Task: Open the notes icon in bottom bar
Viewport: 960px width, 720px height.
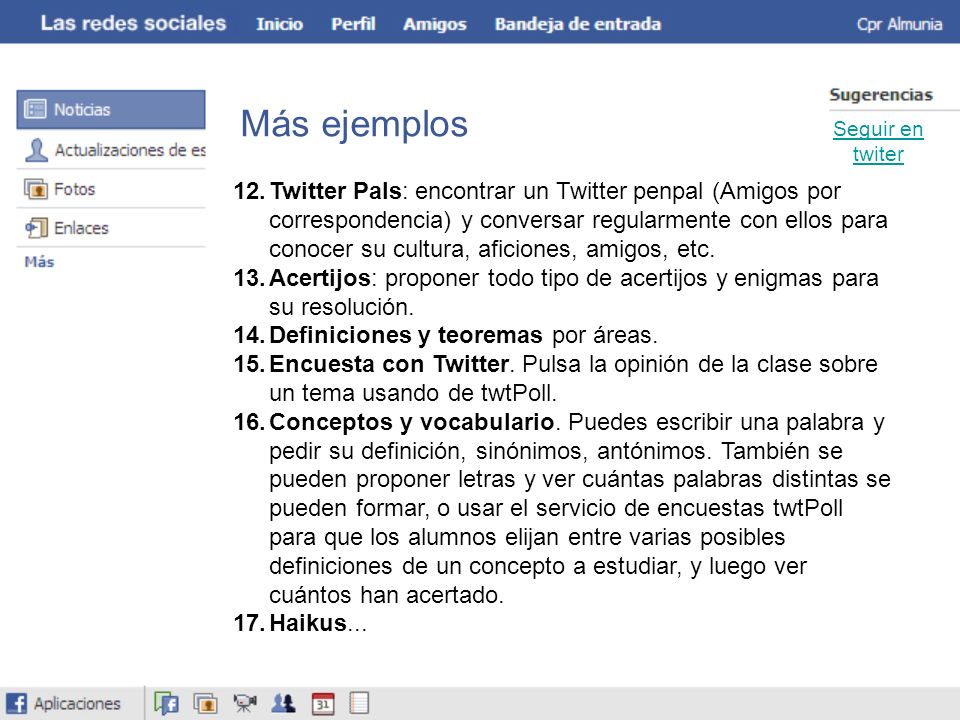Action: pyautogui.click(x=359, y=703)
